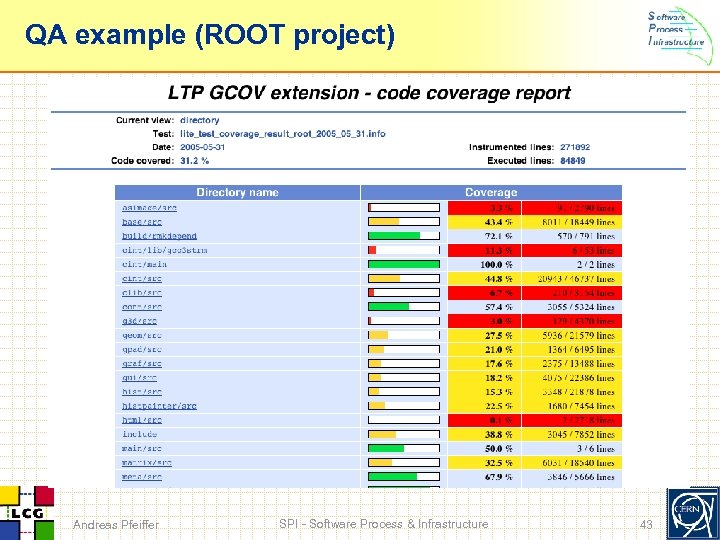This screenshot has width=720, height=540.
Task: Click the cont/src green coverage bar
Action: tap(404, 307)
